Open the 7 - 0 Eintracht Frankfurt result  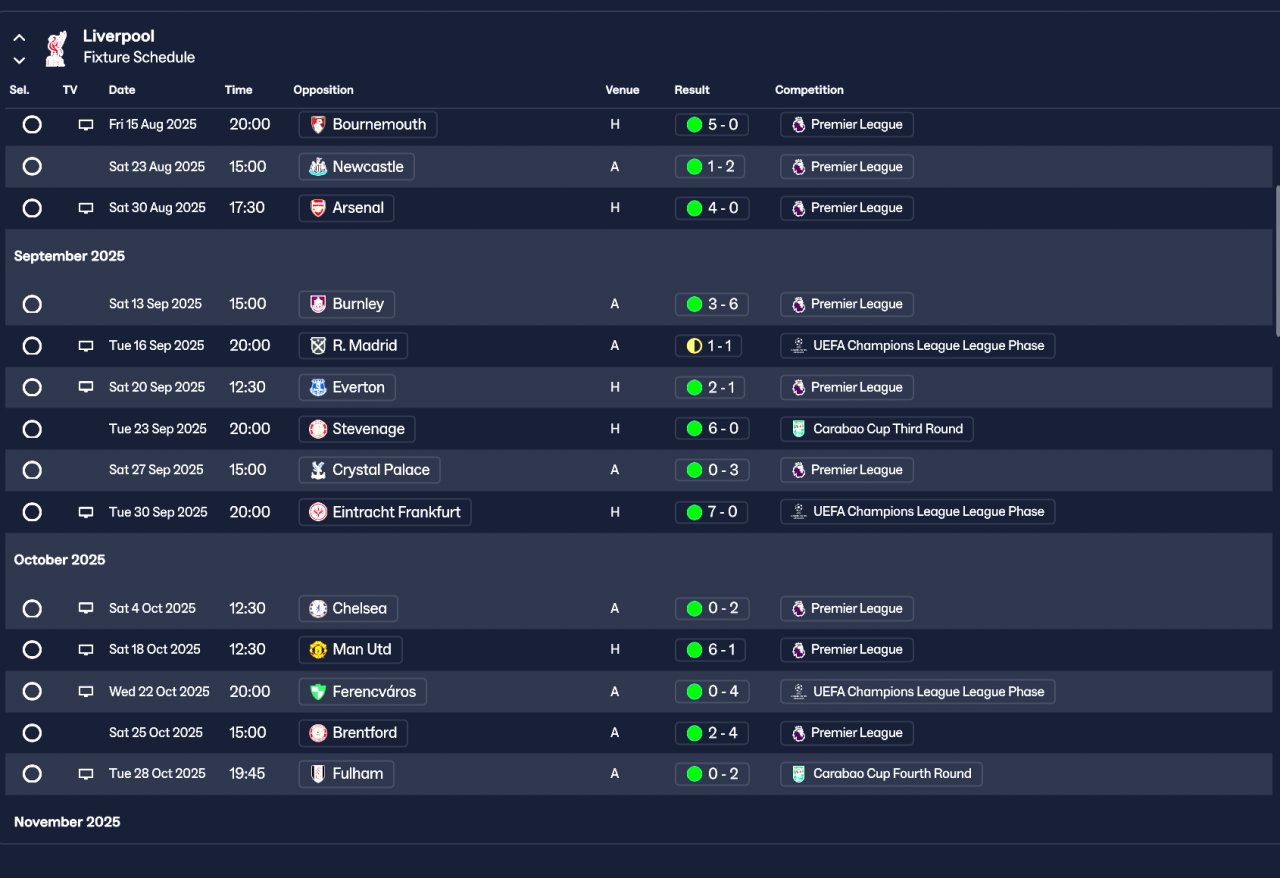(712, 512)
